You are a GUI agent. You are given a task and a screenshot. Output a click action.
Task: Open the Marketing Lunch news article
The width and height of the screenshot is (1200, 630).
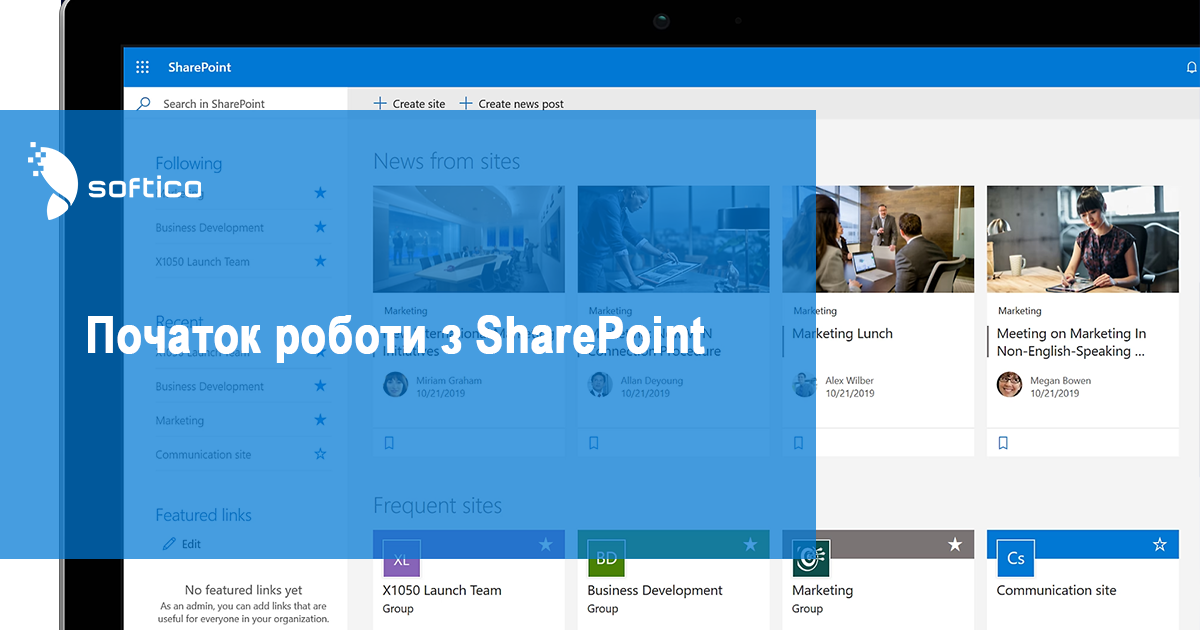point(842,334)
